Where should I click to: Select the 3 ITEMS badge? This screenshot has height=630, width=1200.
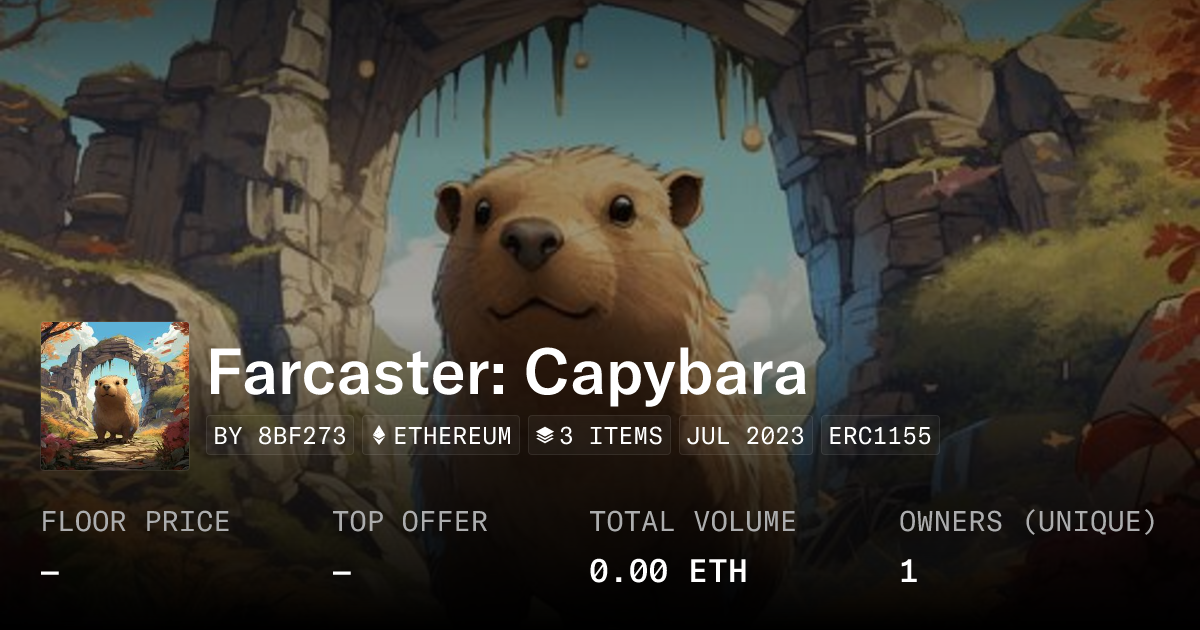599,436
